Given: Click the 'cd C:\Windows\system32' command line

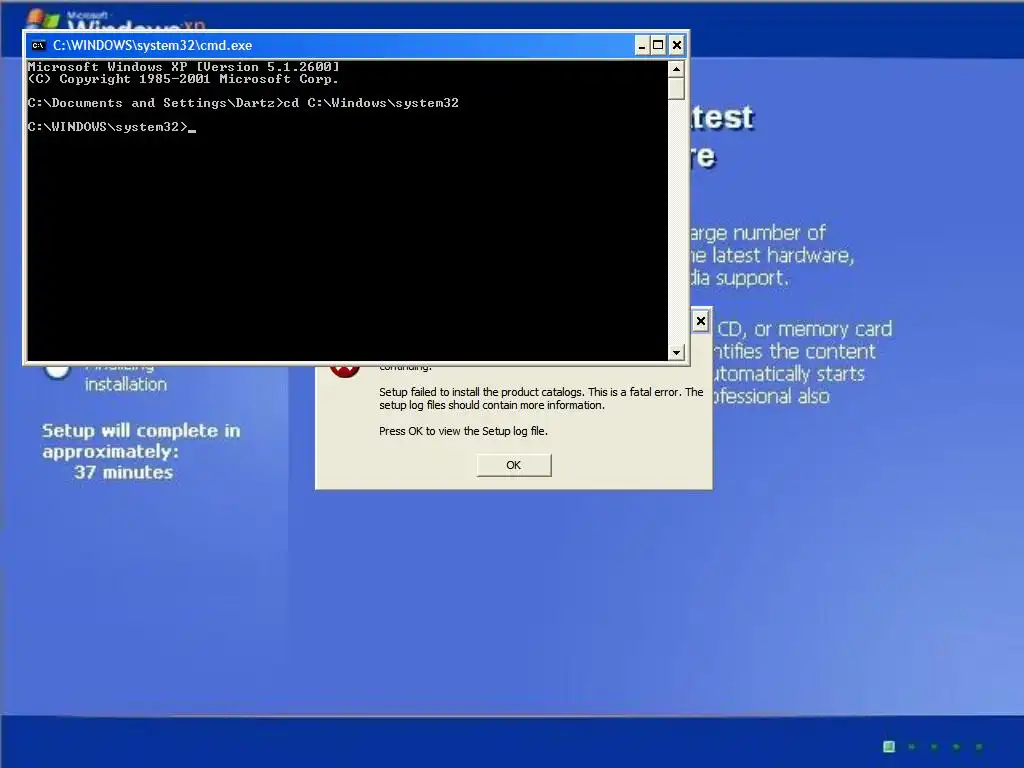Looking at the screenshot, I should pyautogui.click(x=243, y=103).
